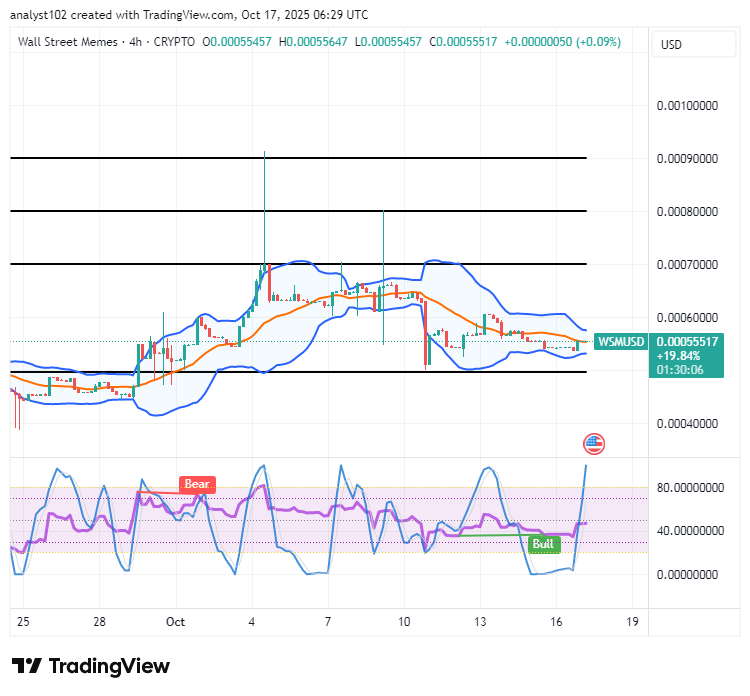Click the date label 4 on time axis

point(252,622)
